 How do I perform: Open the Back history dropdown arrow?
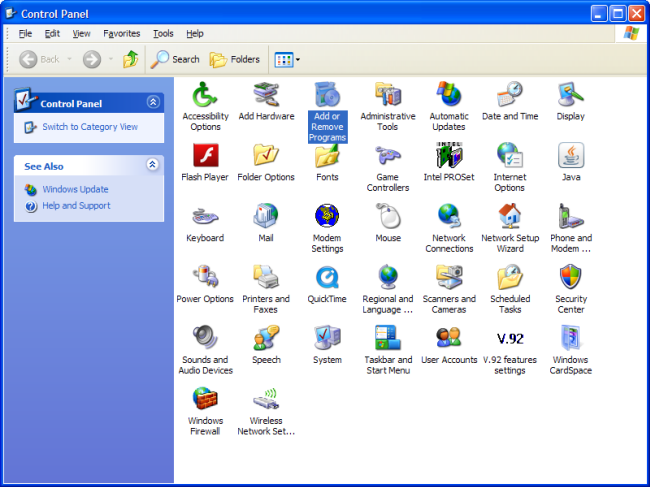point(69,59)
